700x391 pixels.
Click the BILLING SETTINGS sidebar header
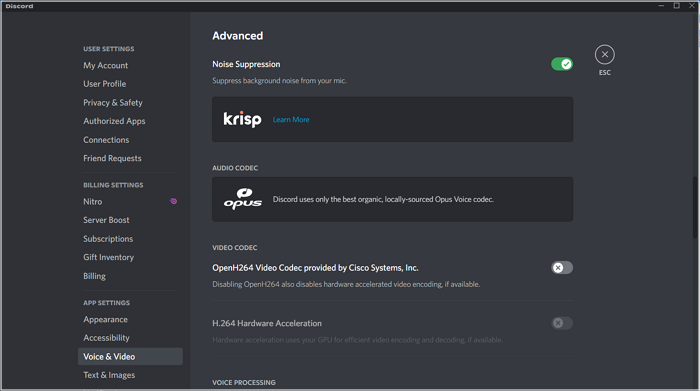[113, 185]
